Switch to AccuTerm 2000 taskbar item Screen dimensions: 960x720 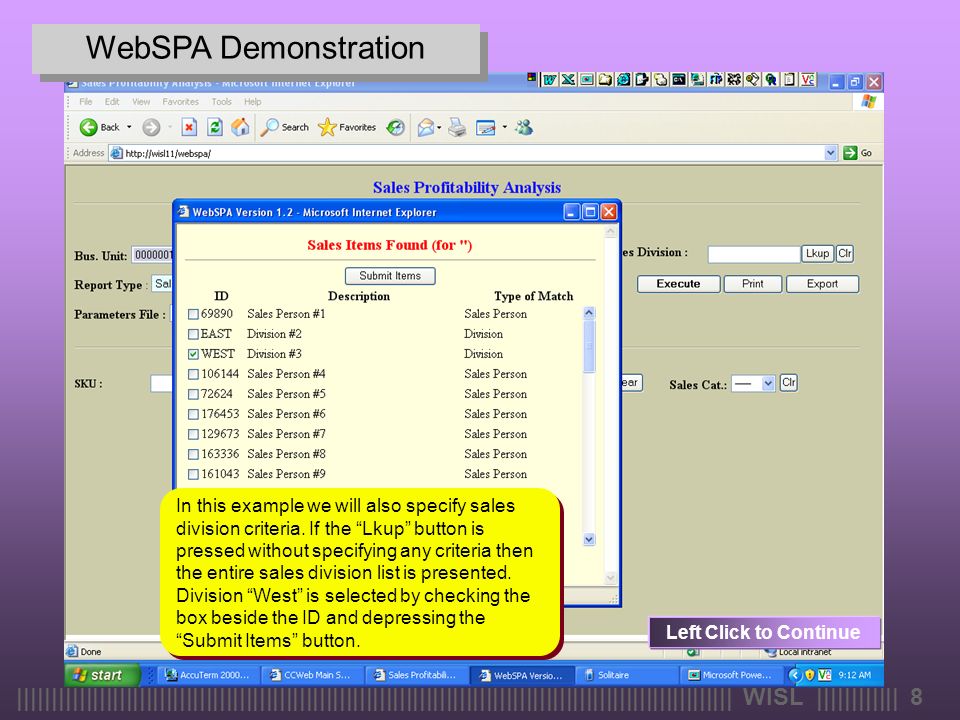pyautogui.click(x=208, y=675)
